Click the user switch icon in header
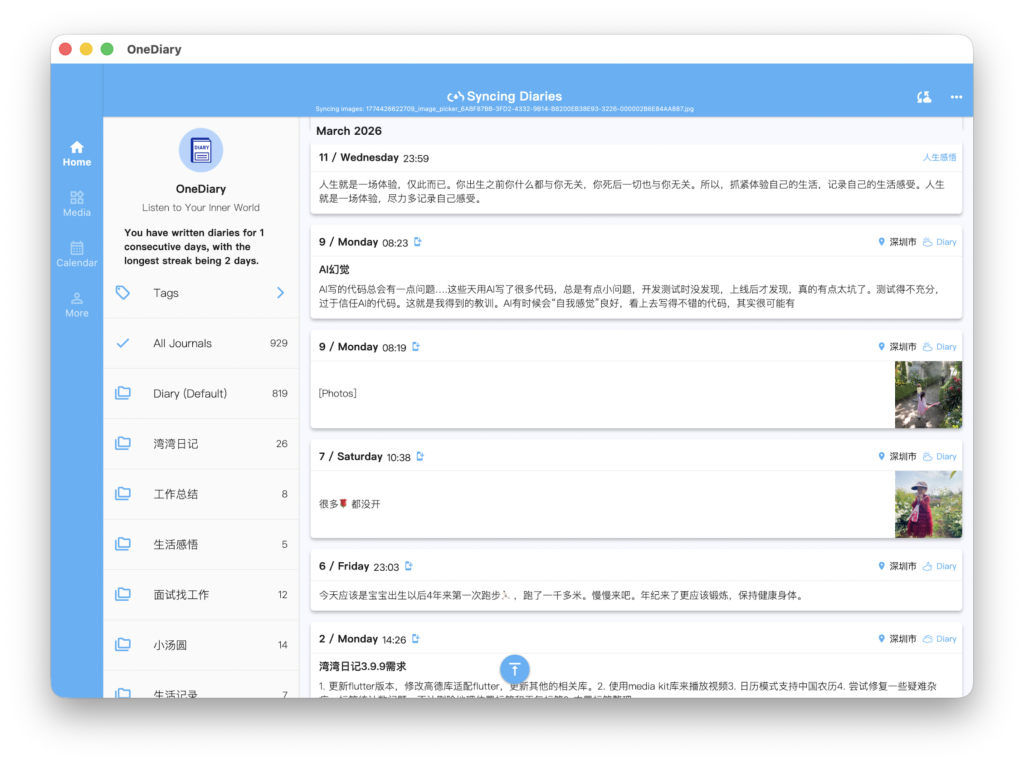The height and width of the screenshot is (765, 1024). click(924, 97)
